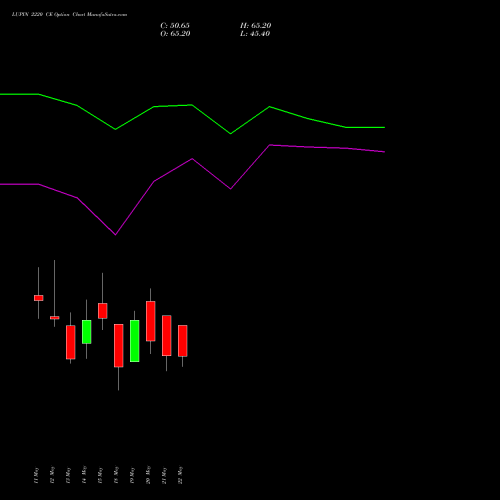Click the 13 May date label
The height and width of the screenshot is (500, 500).
[x=68, y=475]
